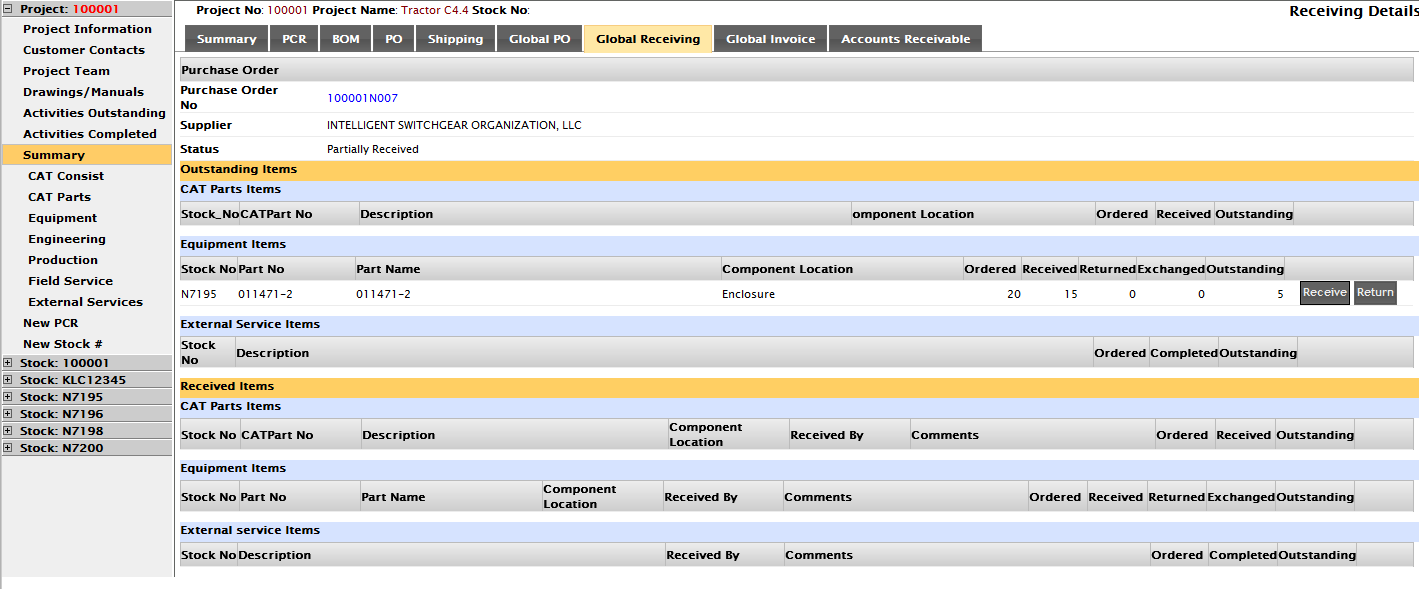Expand the Stock: N7196 node
Image resolution: width=1419 pixels, height=589 pixels.
(8, 414)
